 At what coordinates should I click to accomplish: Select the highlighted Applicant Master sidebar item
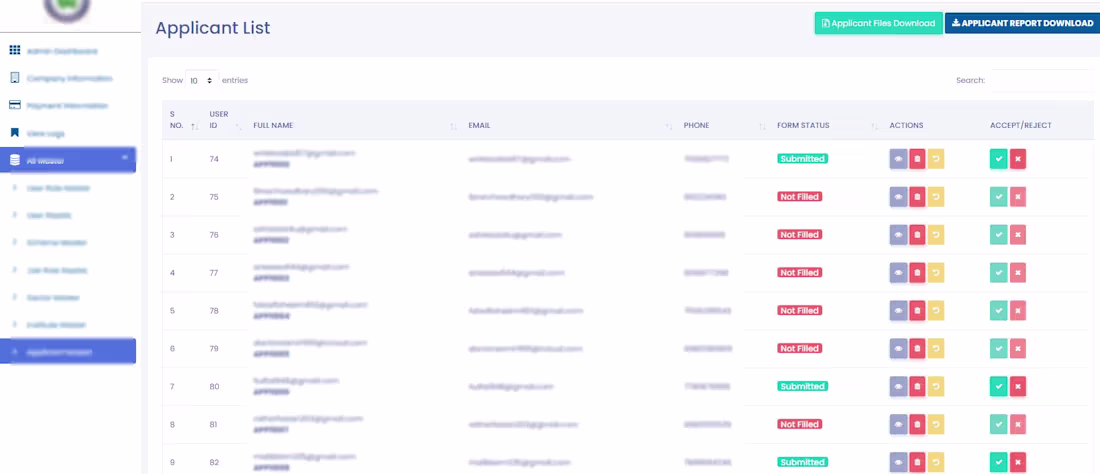pyautogui.click(x=68, y=351)
